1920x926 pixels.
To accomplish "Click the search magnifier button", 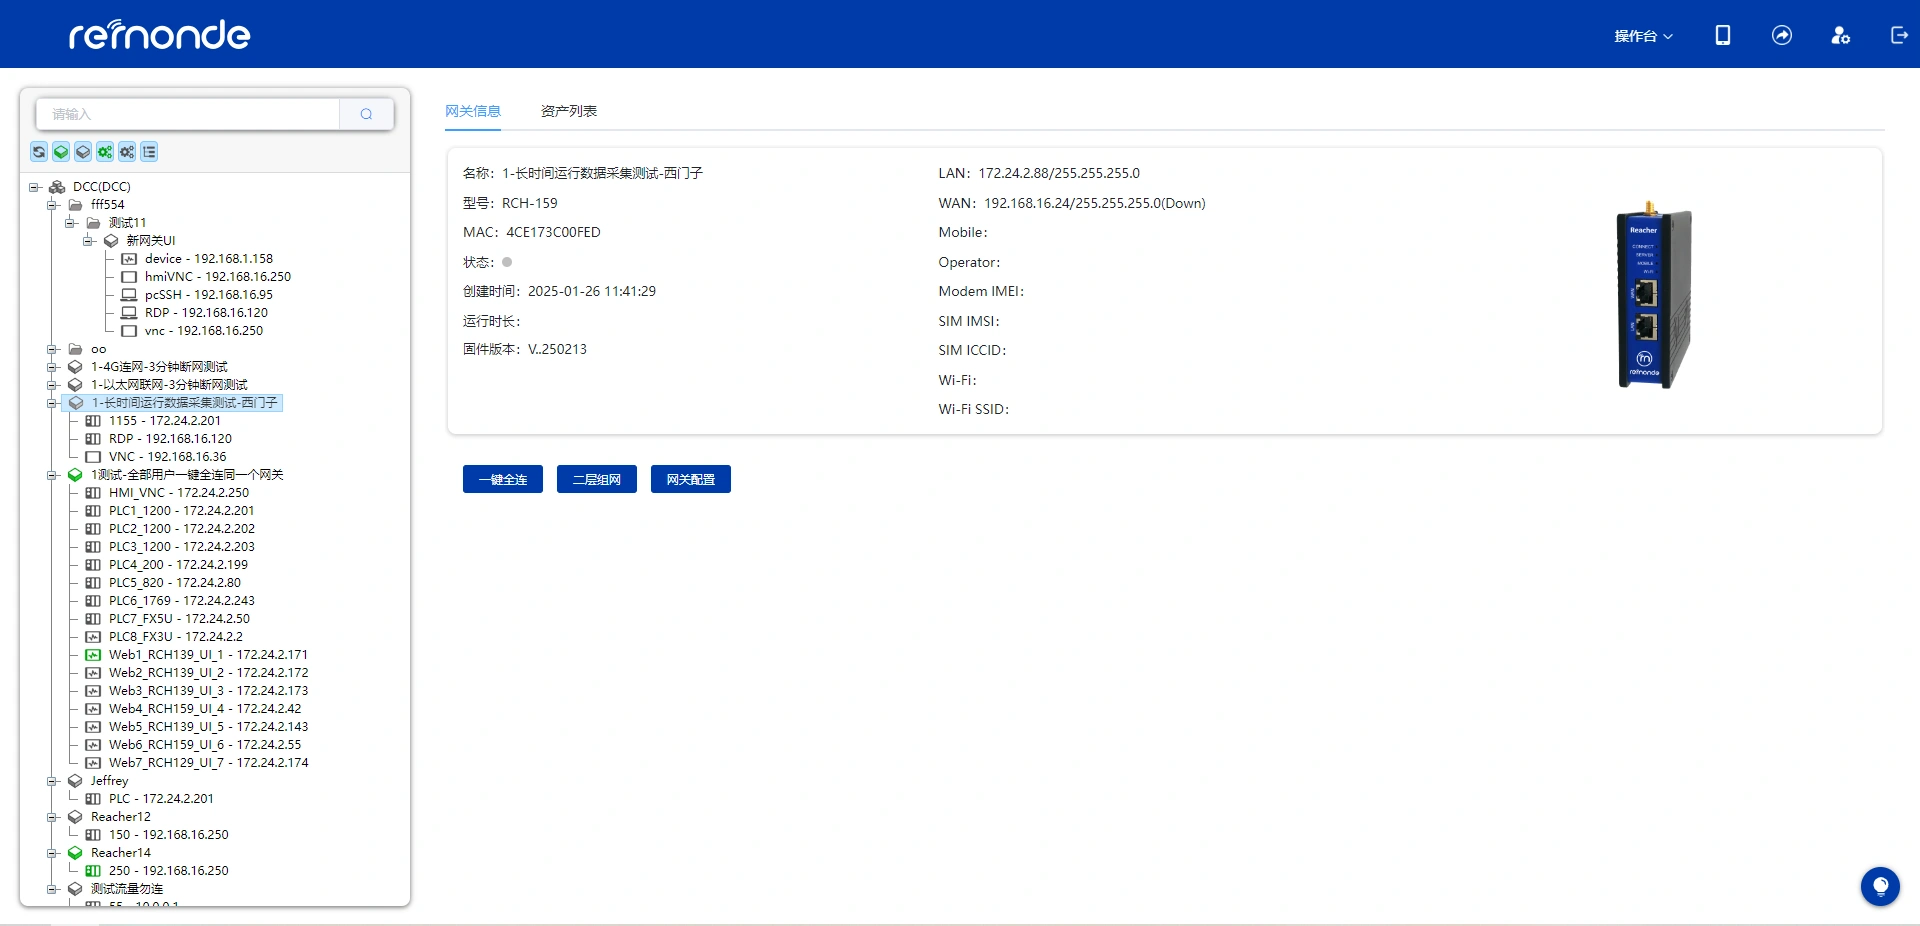I will coord(366,114).
